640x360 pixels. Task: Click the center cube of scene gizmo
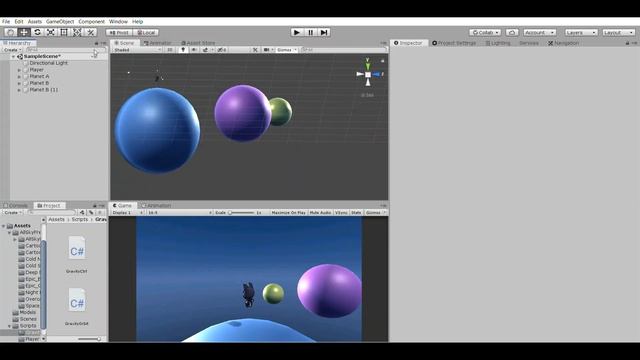click(368, 74)
